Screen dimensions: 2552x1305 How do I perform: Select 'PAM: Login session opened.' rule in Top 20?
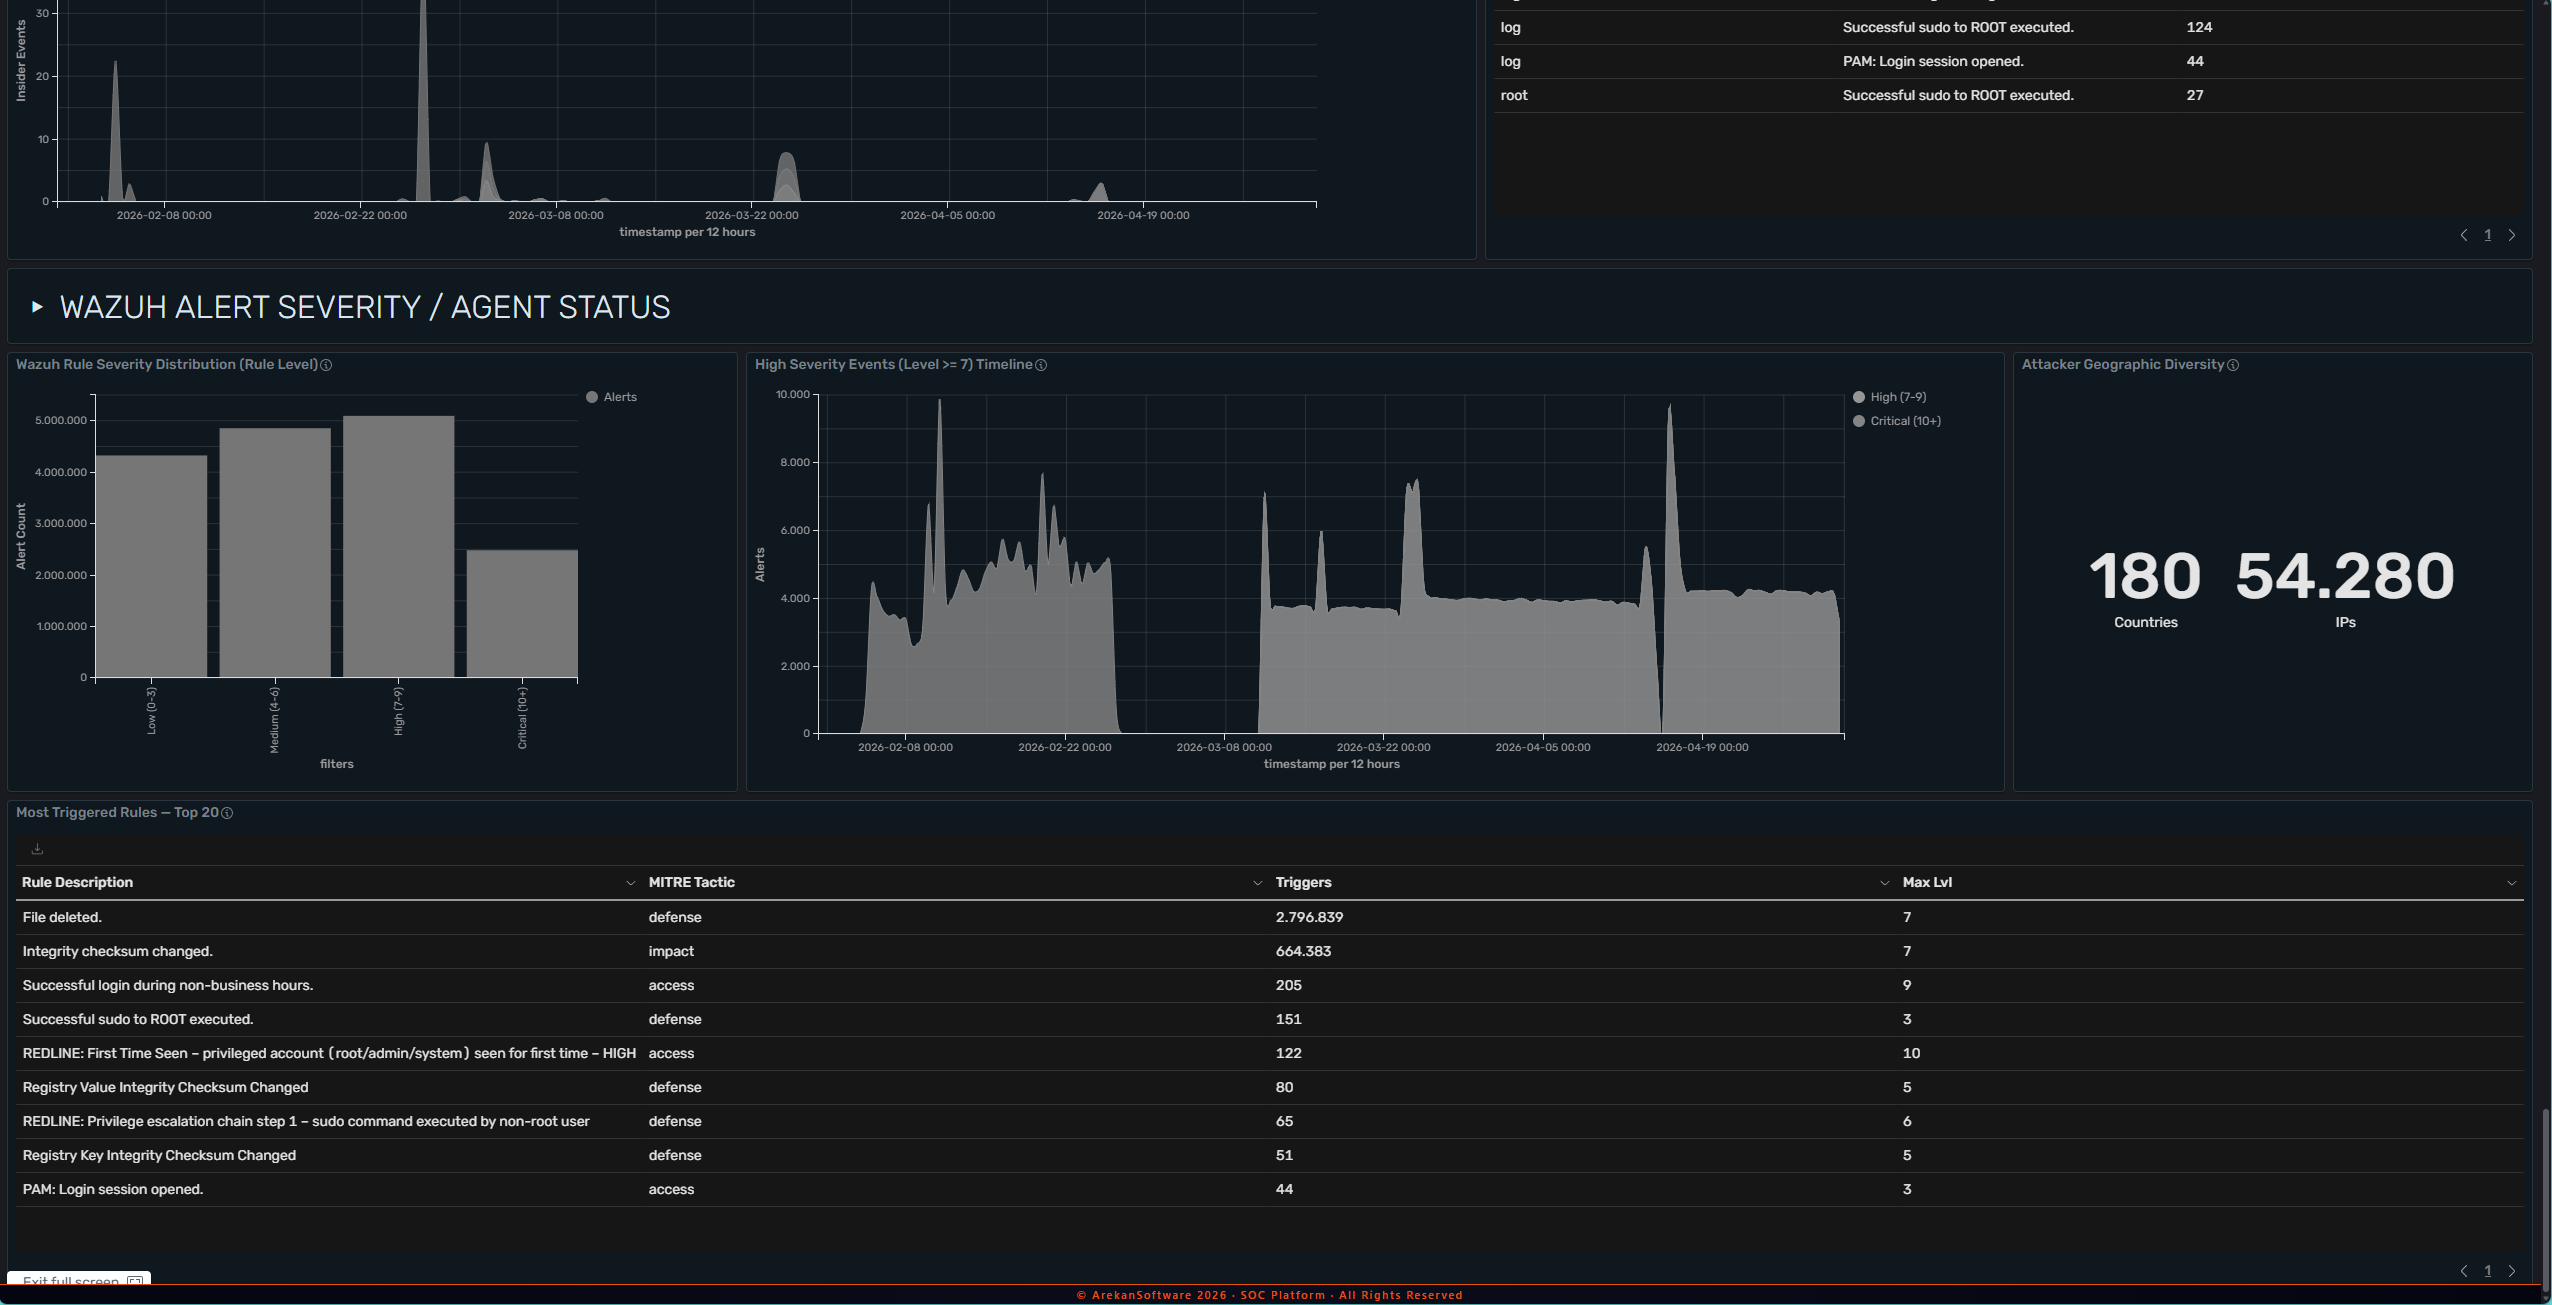coord(1270,1189)
